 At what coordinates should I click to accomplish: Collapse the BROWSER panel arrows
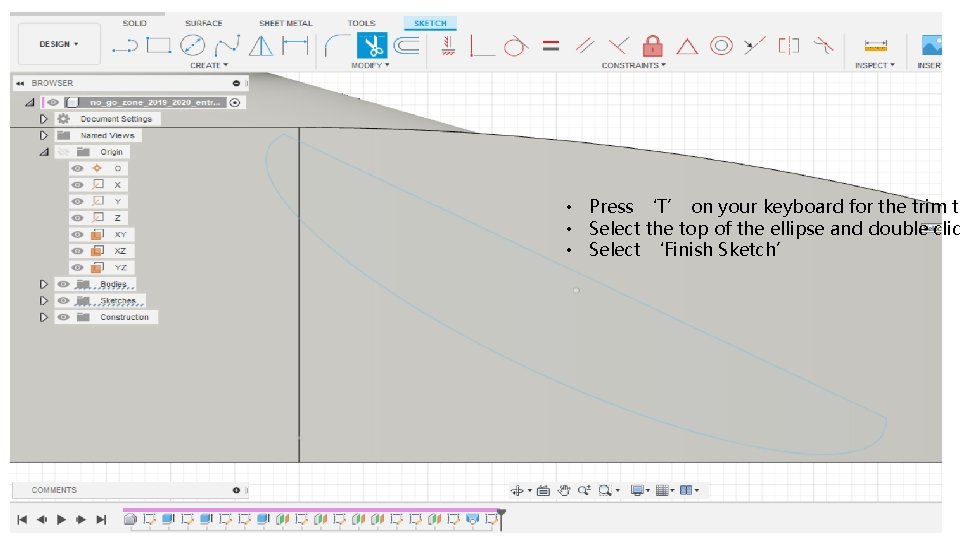pyautogui.click(x=20, y=83)
